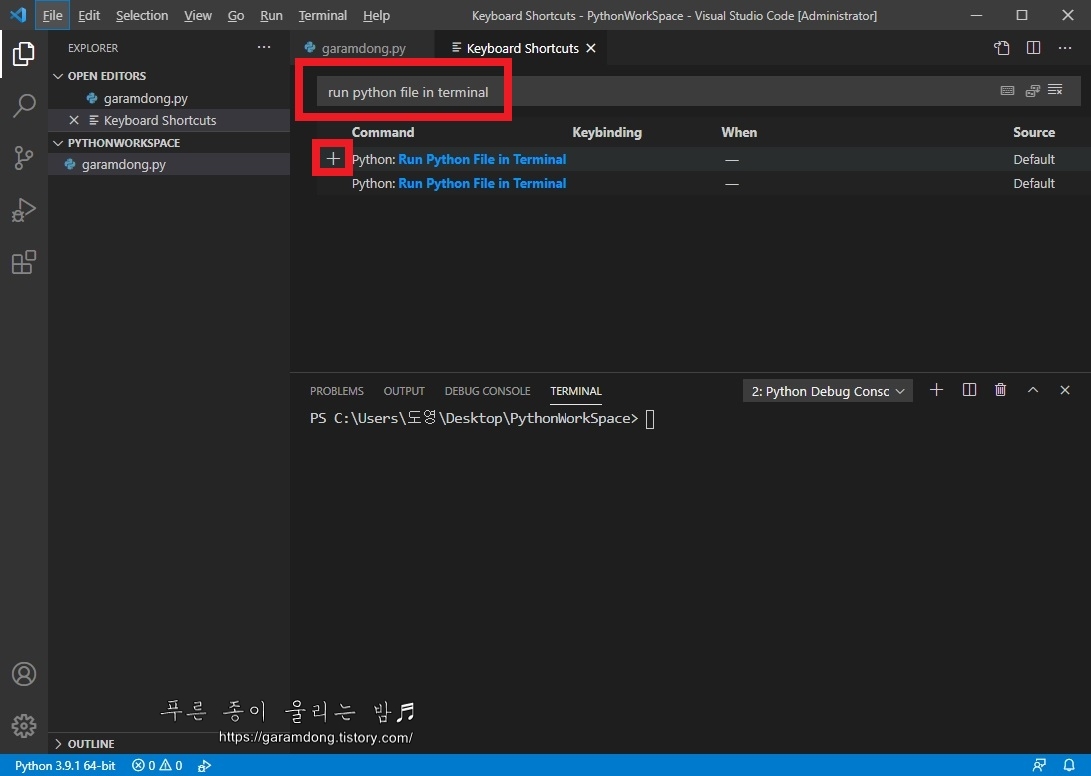Open Run and Debug view
This screenshot has height=776, width=1091.
[x=24, y=210]
